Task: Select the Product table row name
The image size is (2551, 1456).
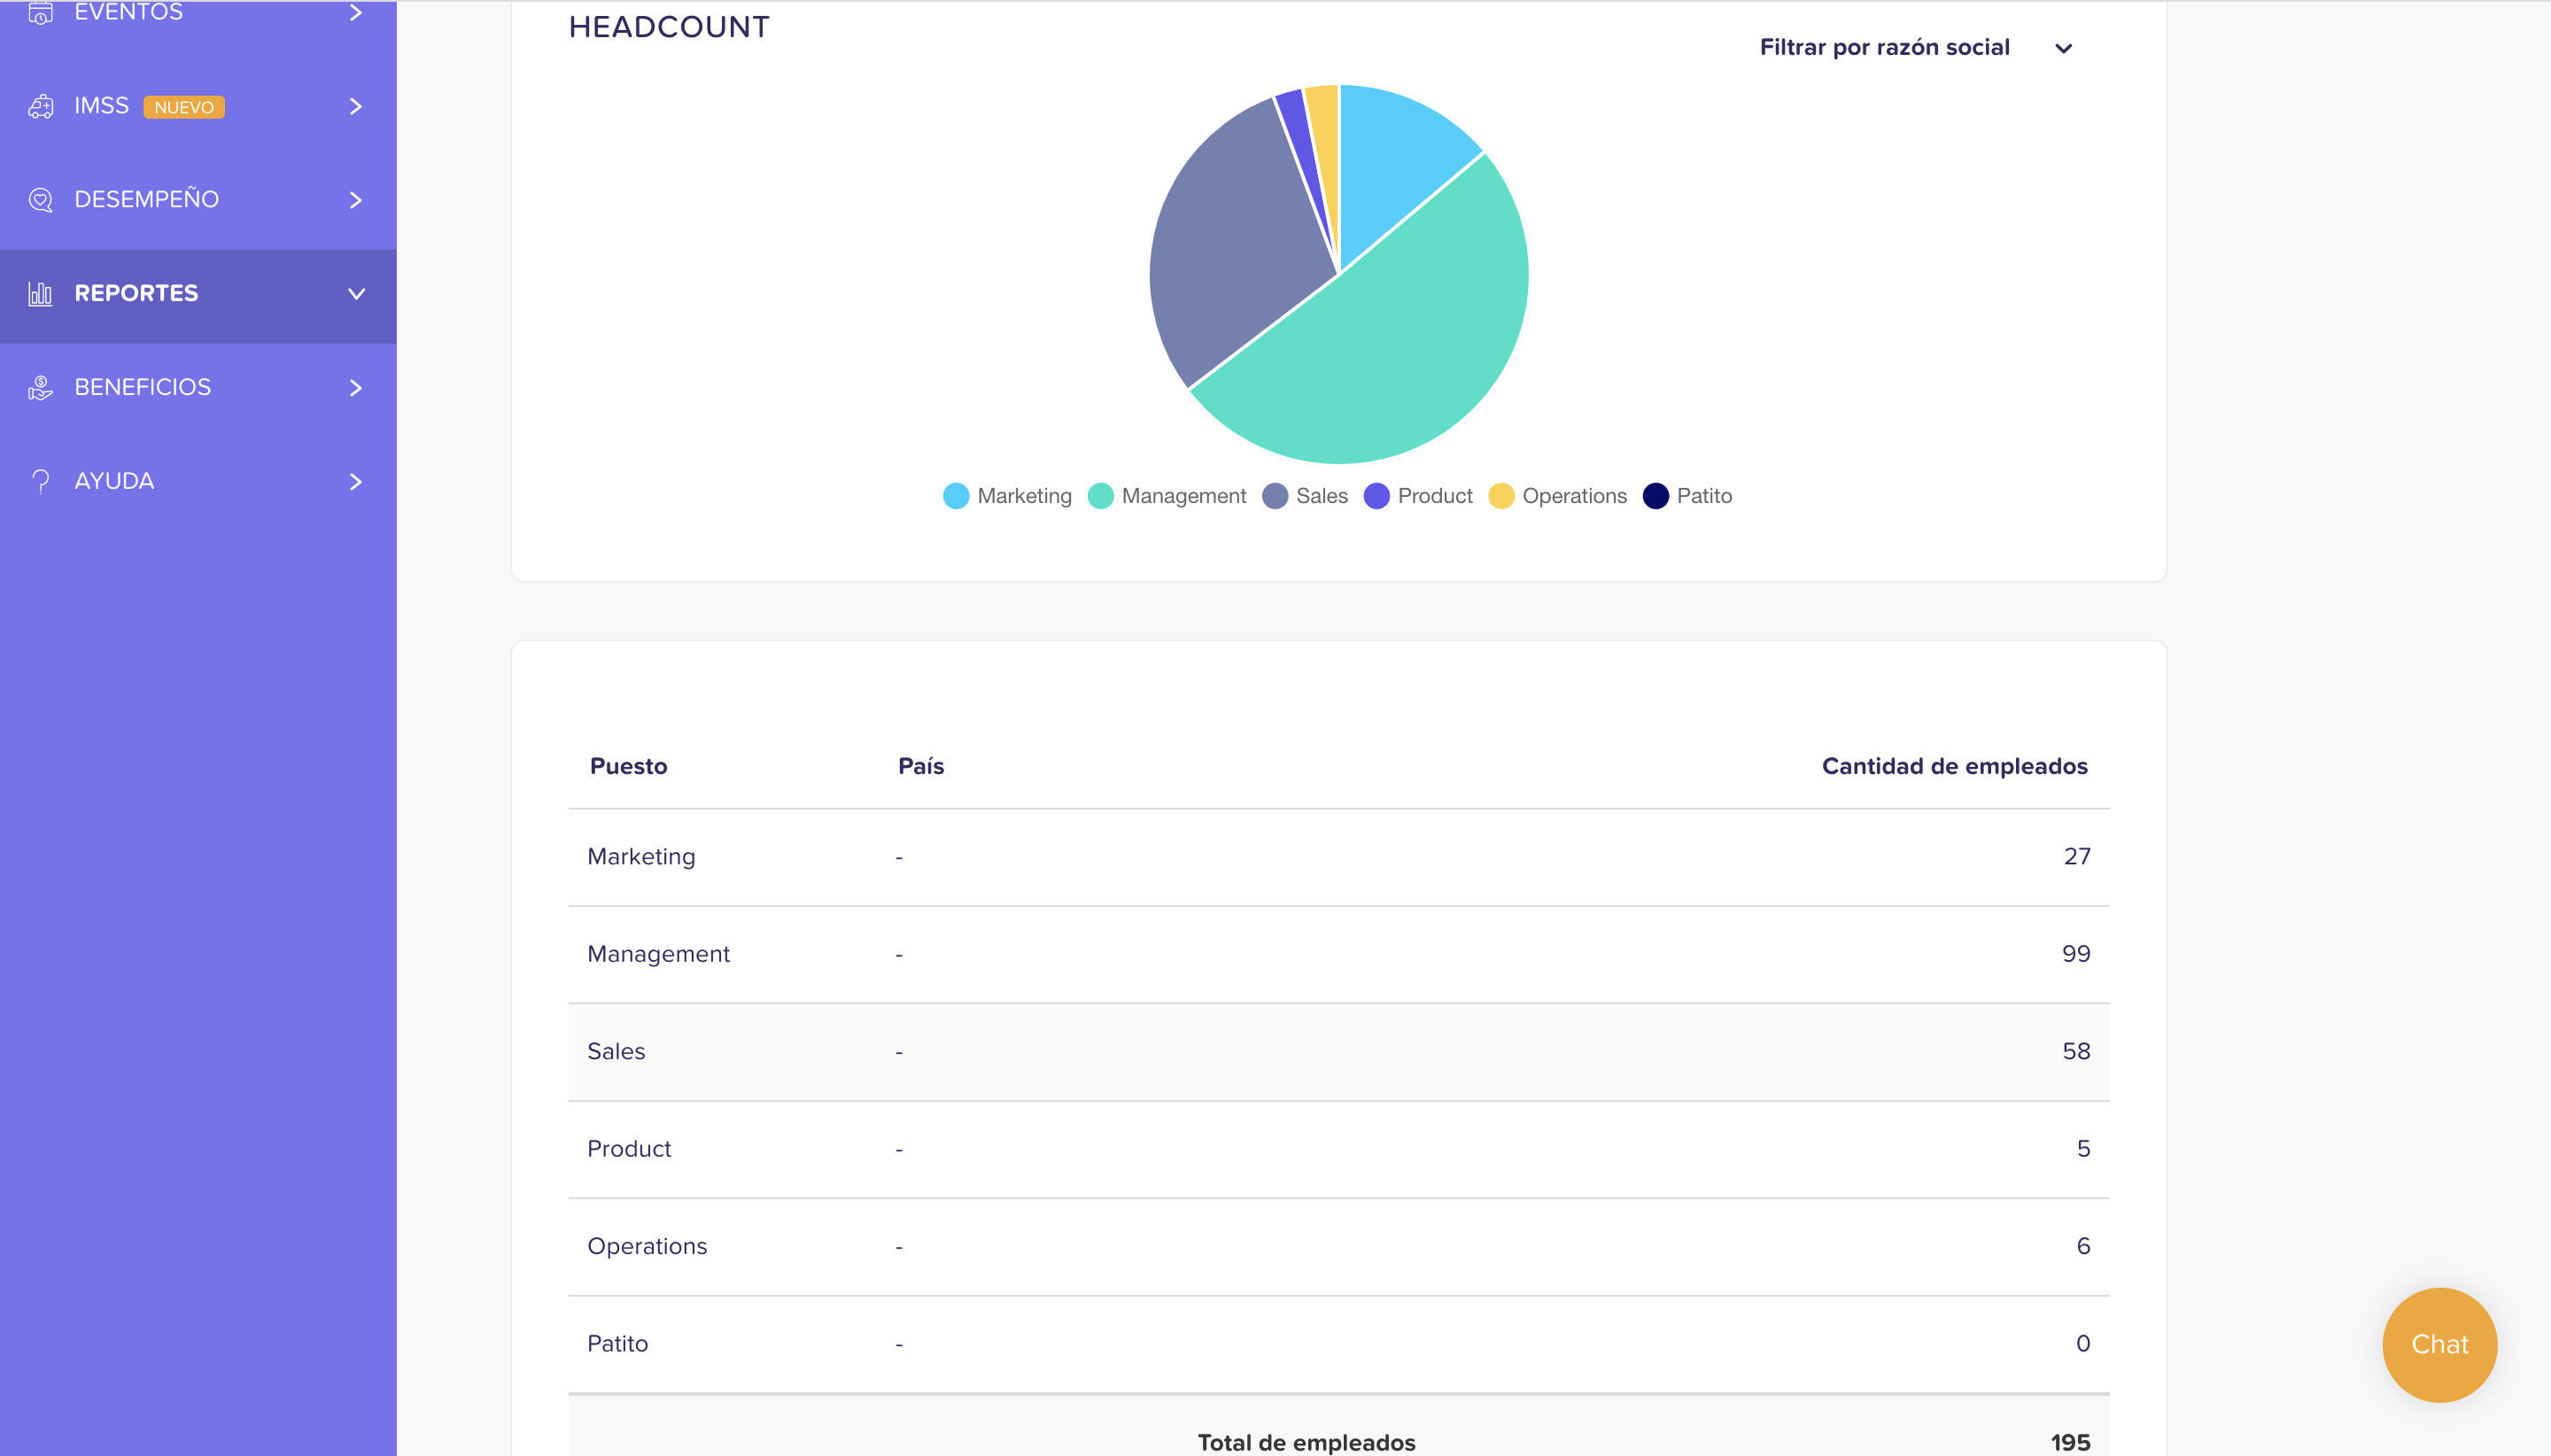Action: (629, 1149)
